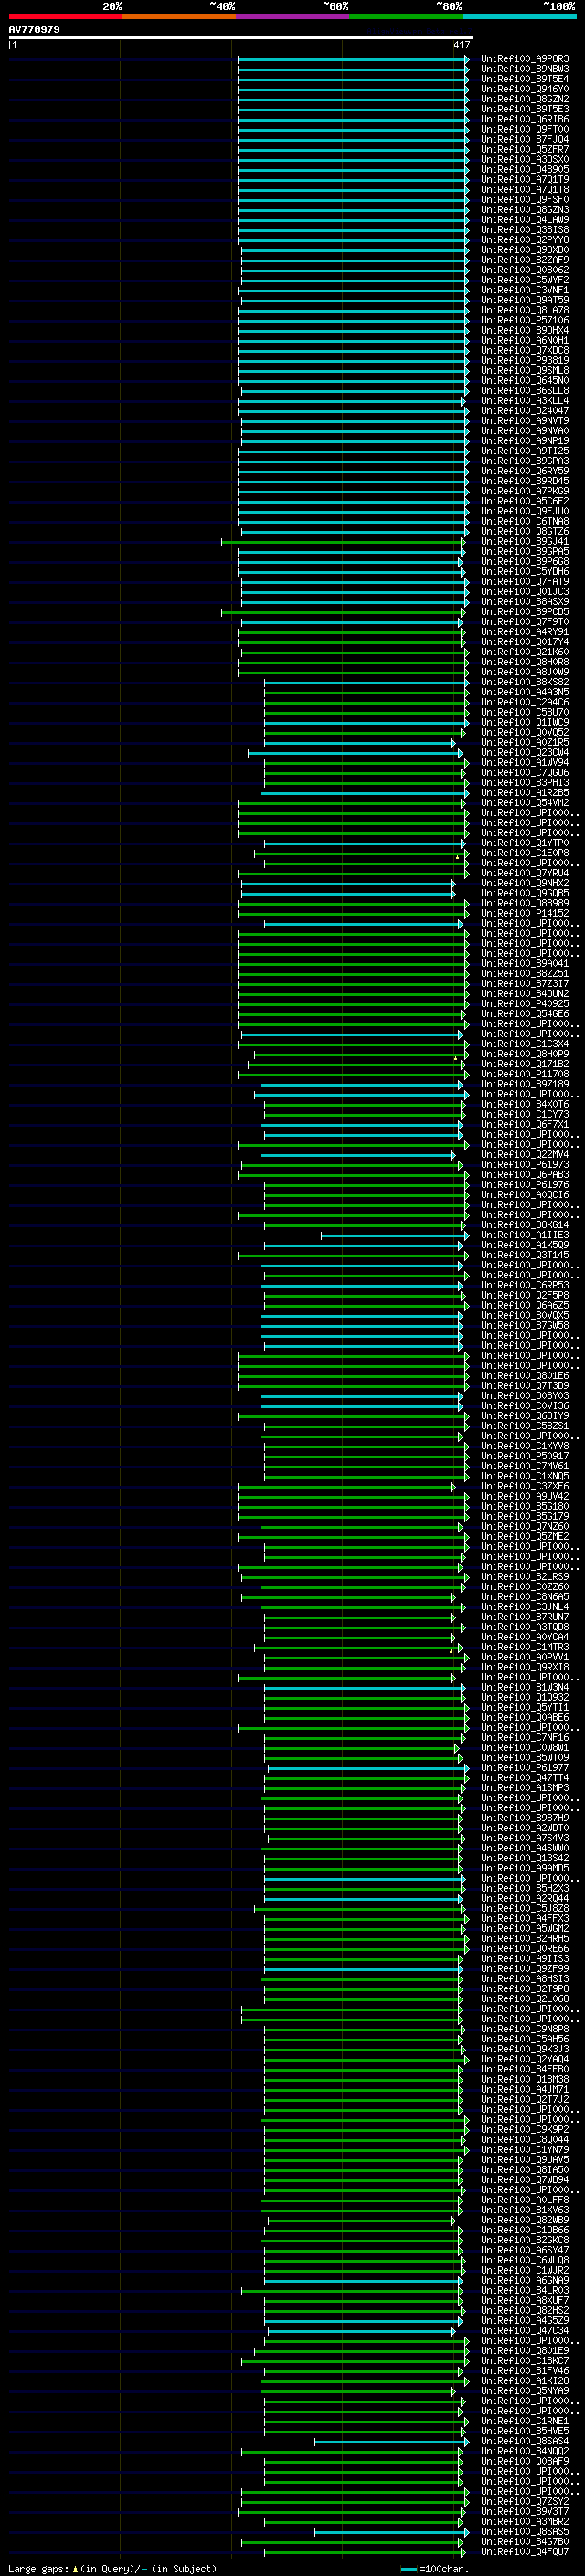This screenshot has height=2576, width=585.
Task: Select the query name AV770979
Action: pyautogui.click(x=34, y=29)
